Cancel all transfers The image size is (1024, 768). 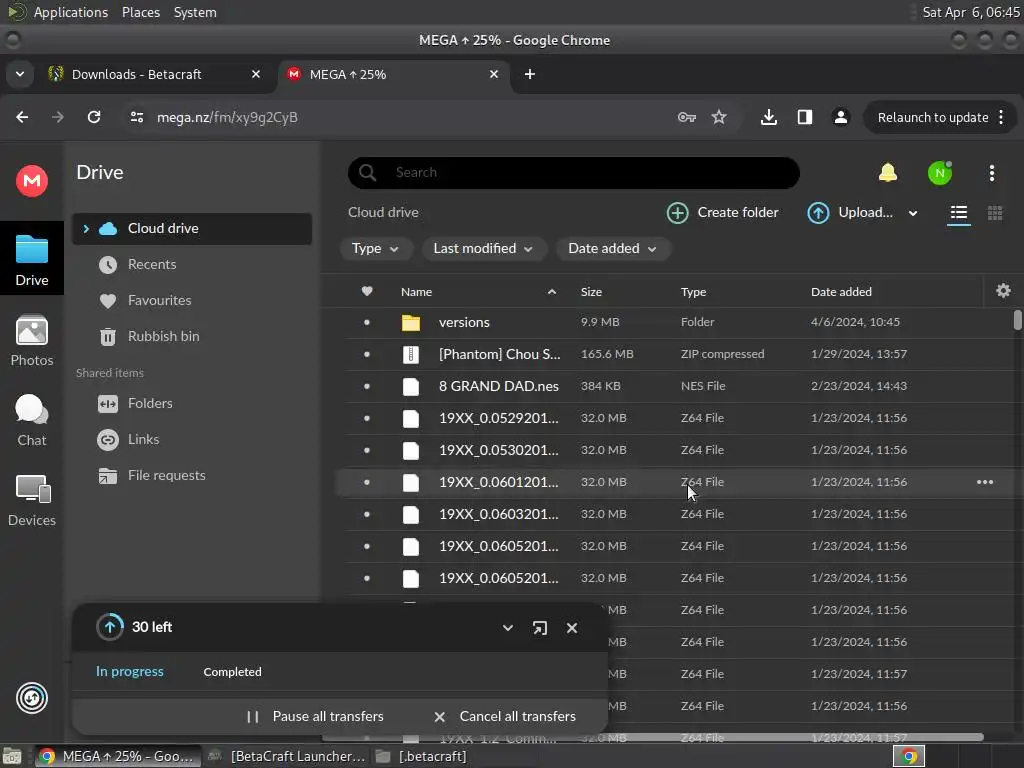[505, 716]
